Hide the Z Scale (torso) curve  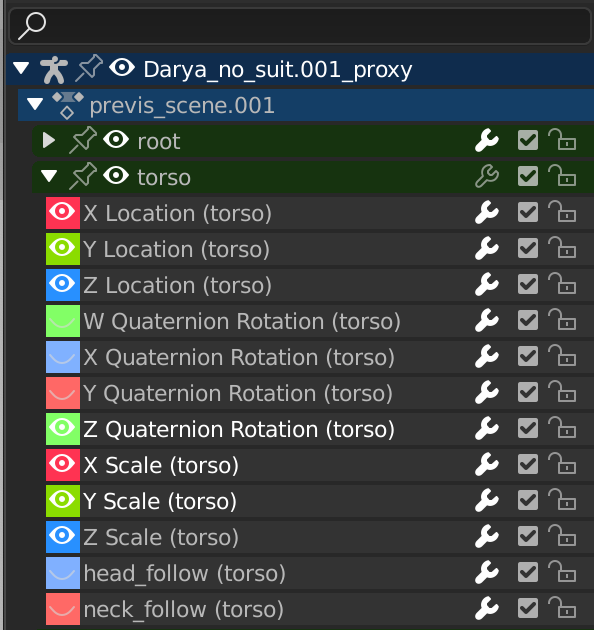63,536
